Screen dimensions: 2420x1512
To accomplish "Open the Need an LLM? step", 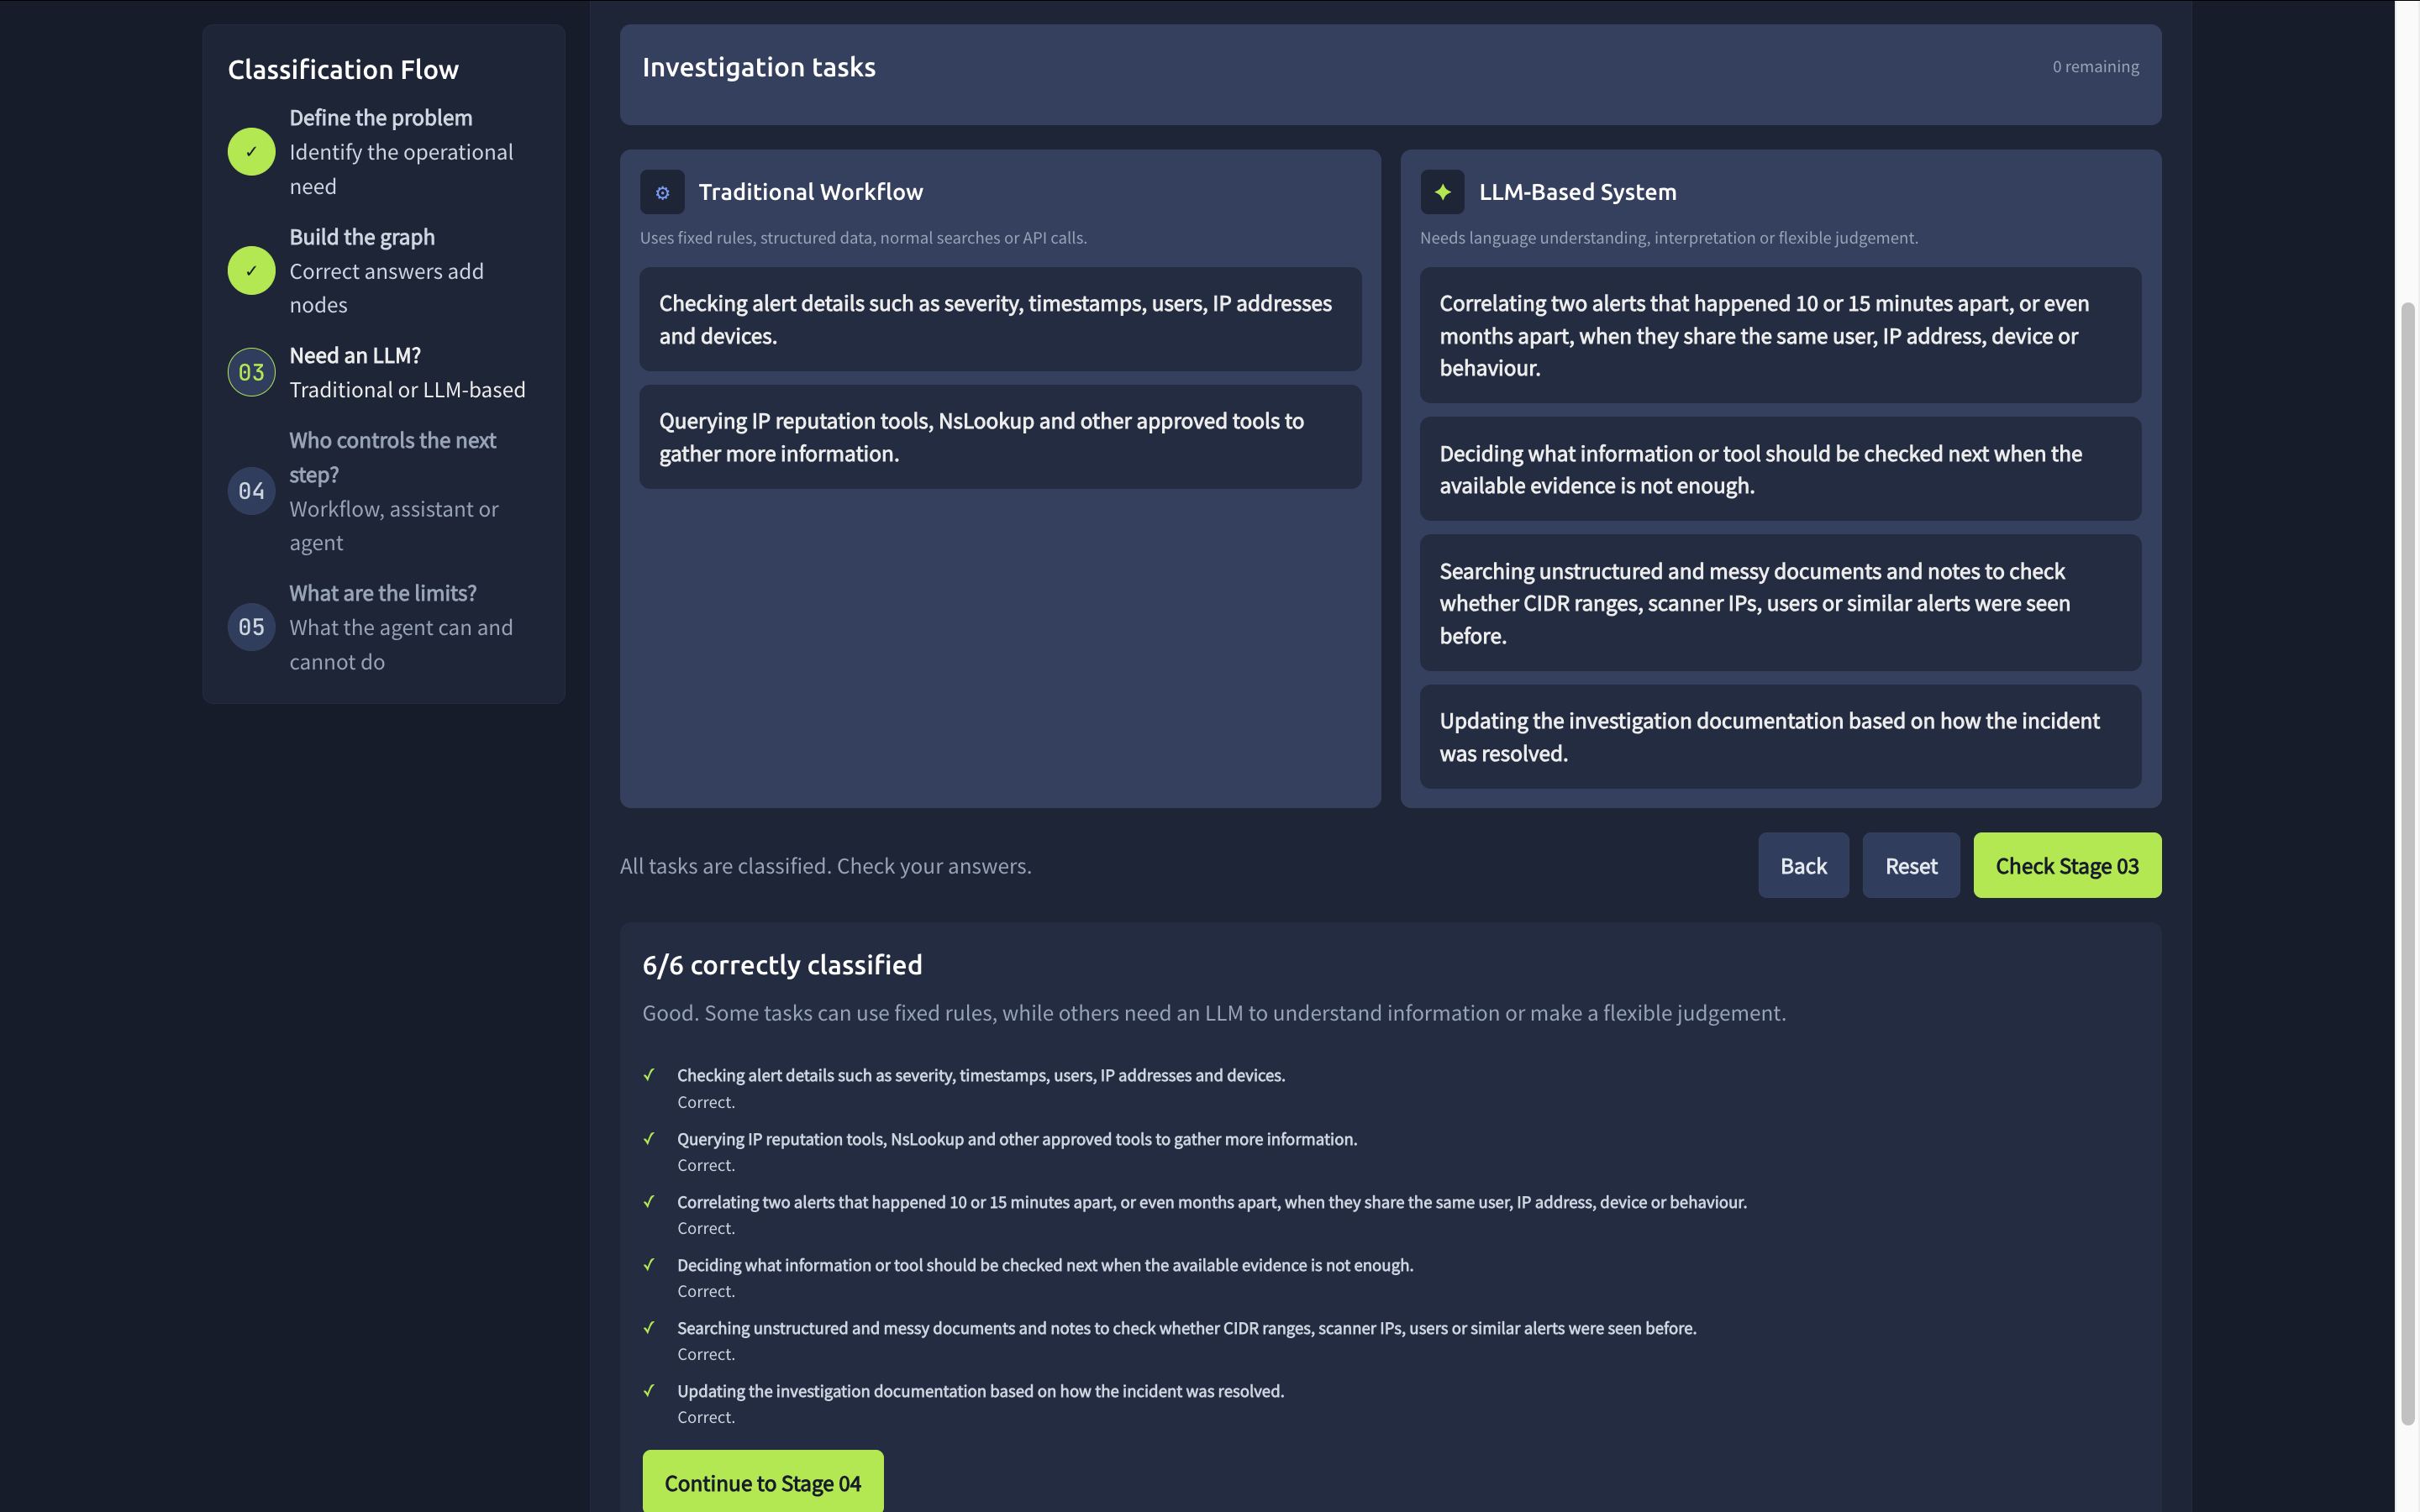I will tap(355, 355).
